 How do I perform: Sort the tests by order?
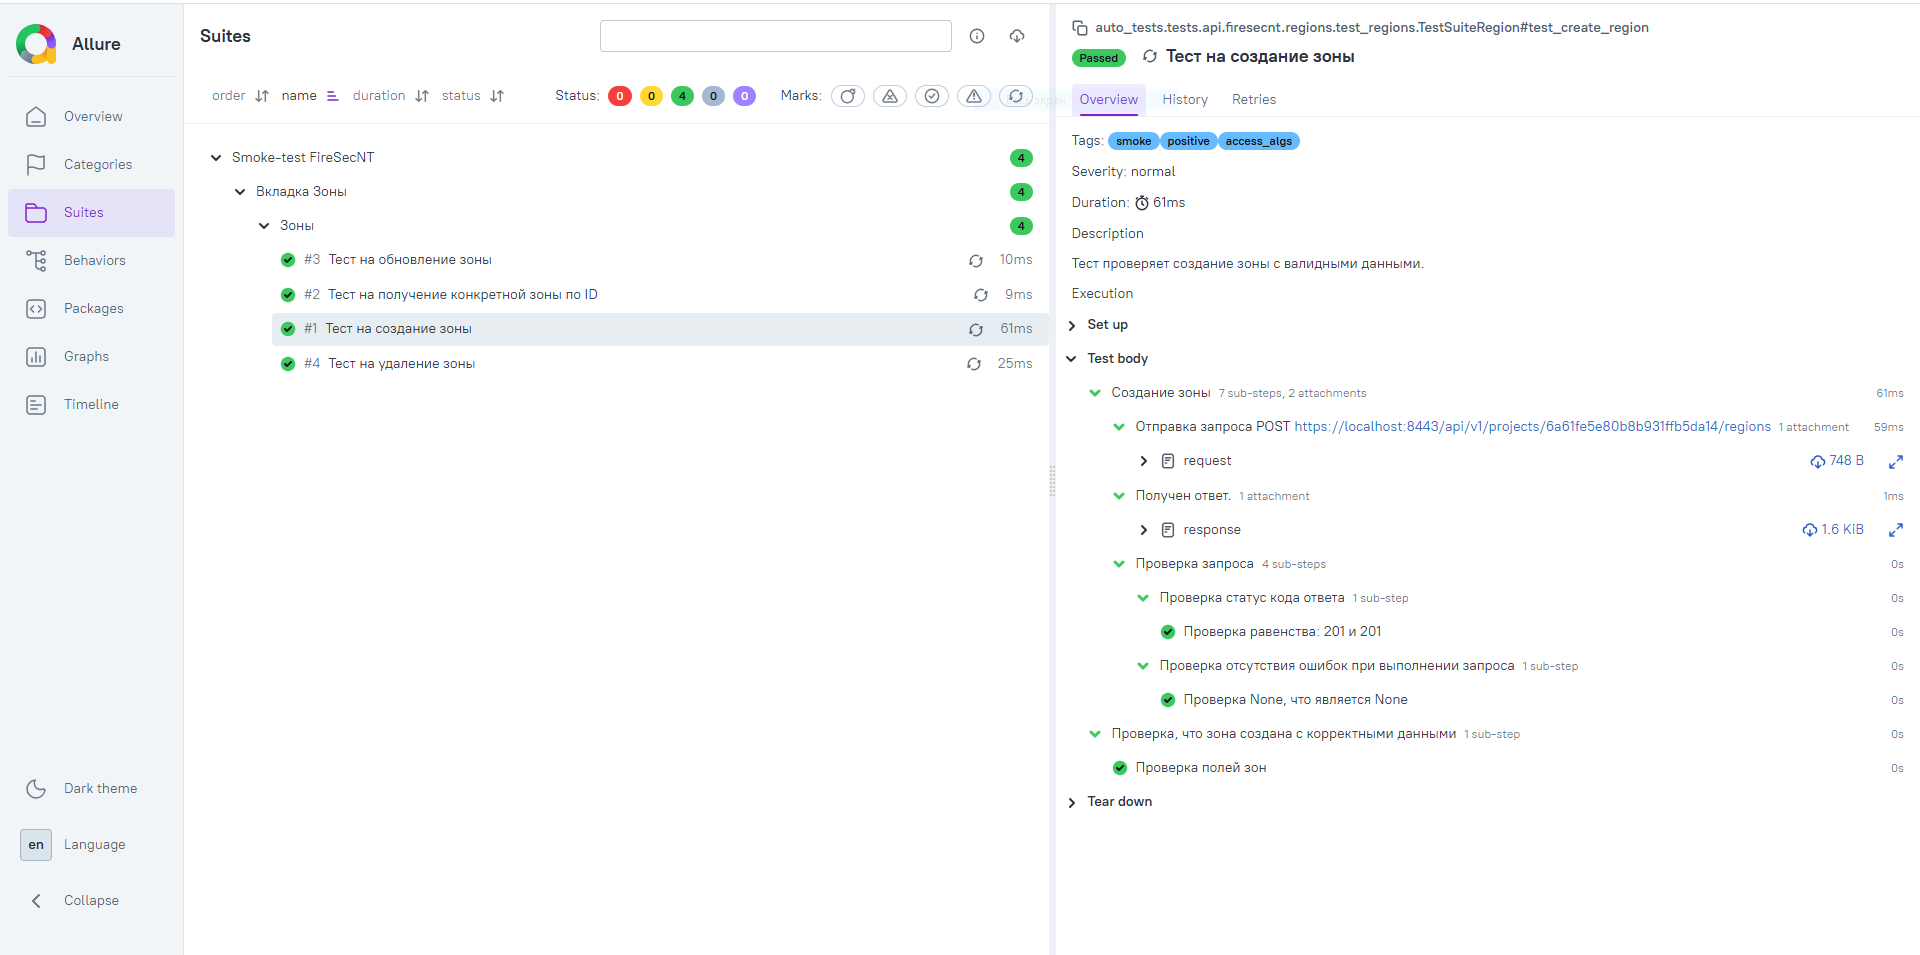click(240, 96)
